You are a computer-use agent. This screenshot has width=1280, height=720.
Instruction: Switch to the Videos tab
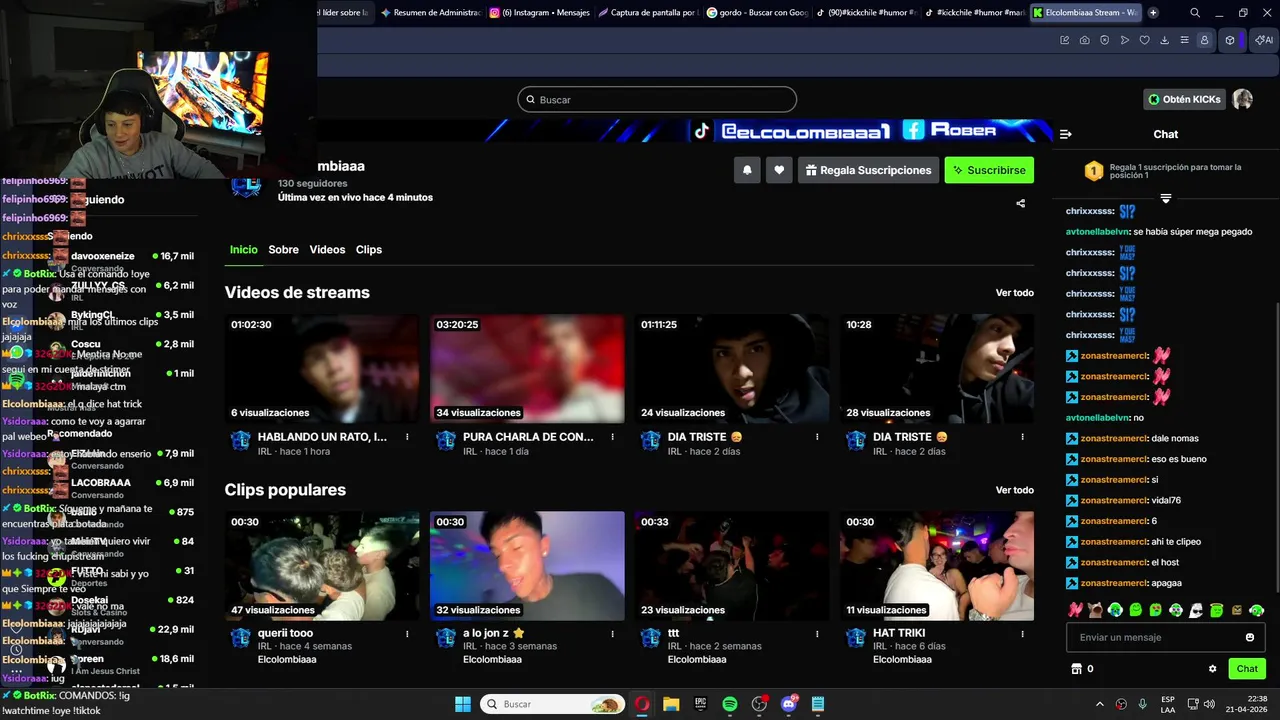(327, 250)
